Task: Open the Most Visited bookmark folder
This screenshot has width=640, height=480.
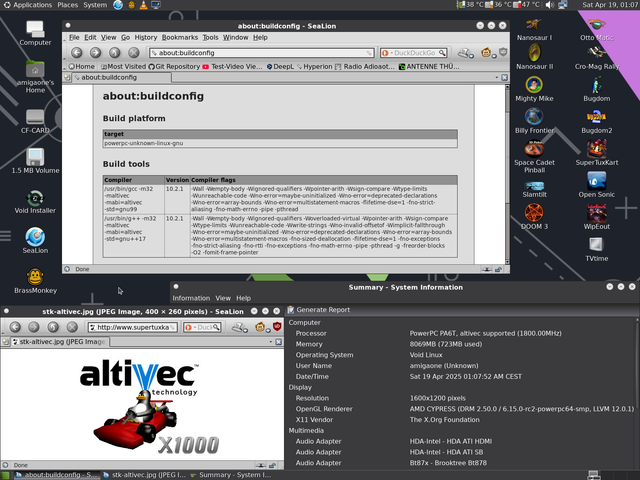Action: (x=123, y=66)
